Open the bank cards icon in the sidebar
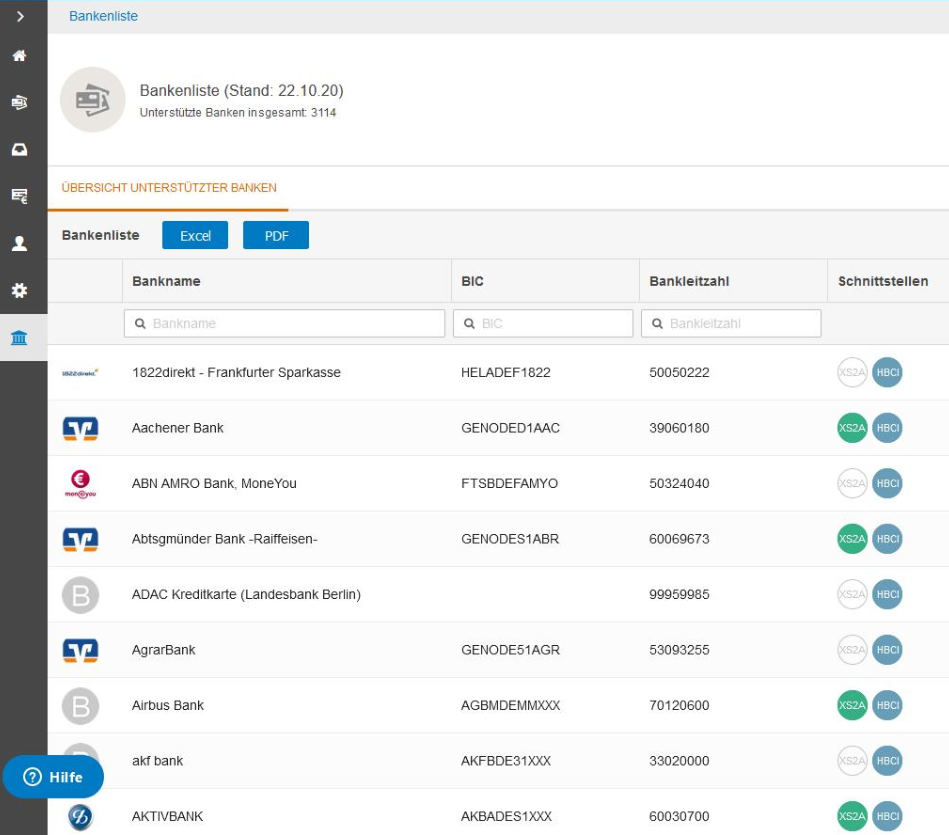949x835 pixels. [x=19, y=102]
